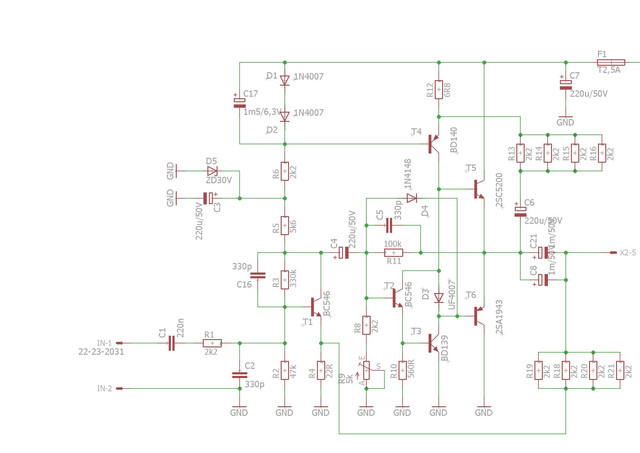Select resistor R18 symbol
The width and height of the screenshot is (640, 453).
coord(566,370)
